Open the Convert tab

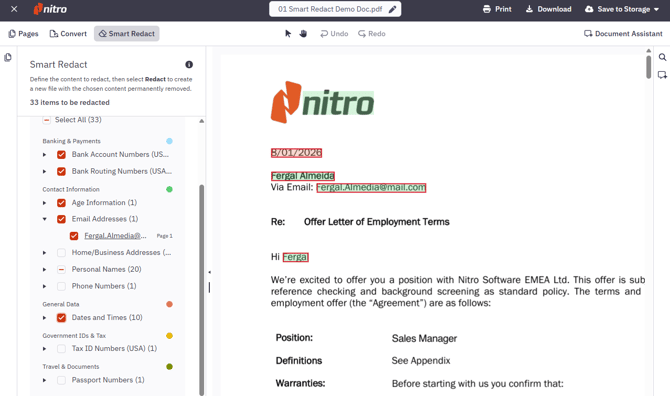[x=68, y=34]
